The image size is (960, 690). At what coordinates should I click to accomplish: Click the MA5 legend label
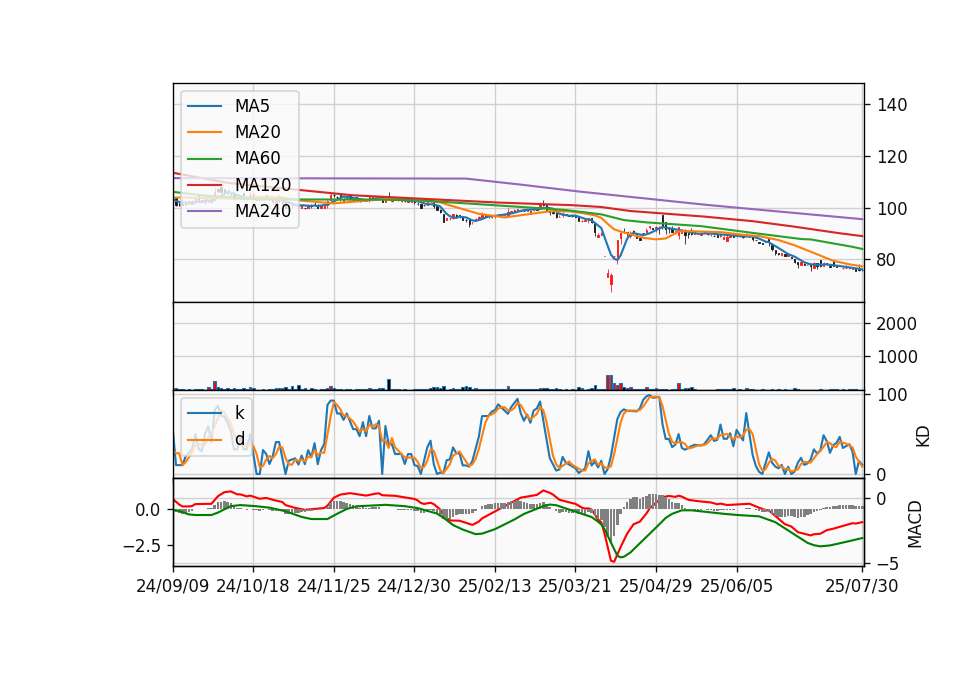252,106
